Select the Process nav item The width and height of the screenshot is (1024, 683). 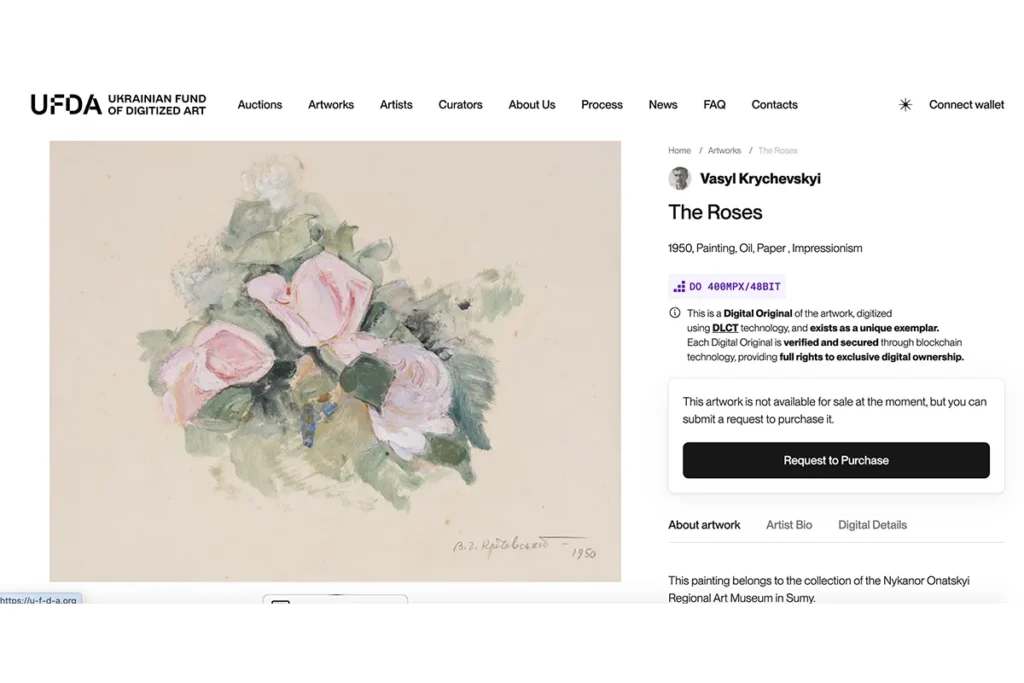602,105
